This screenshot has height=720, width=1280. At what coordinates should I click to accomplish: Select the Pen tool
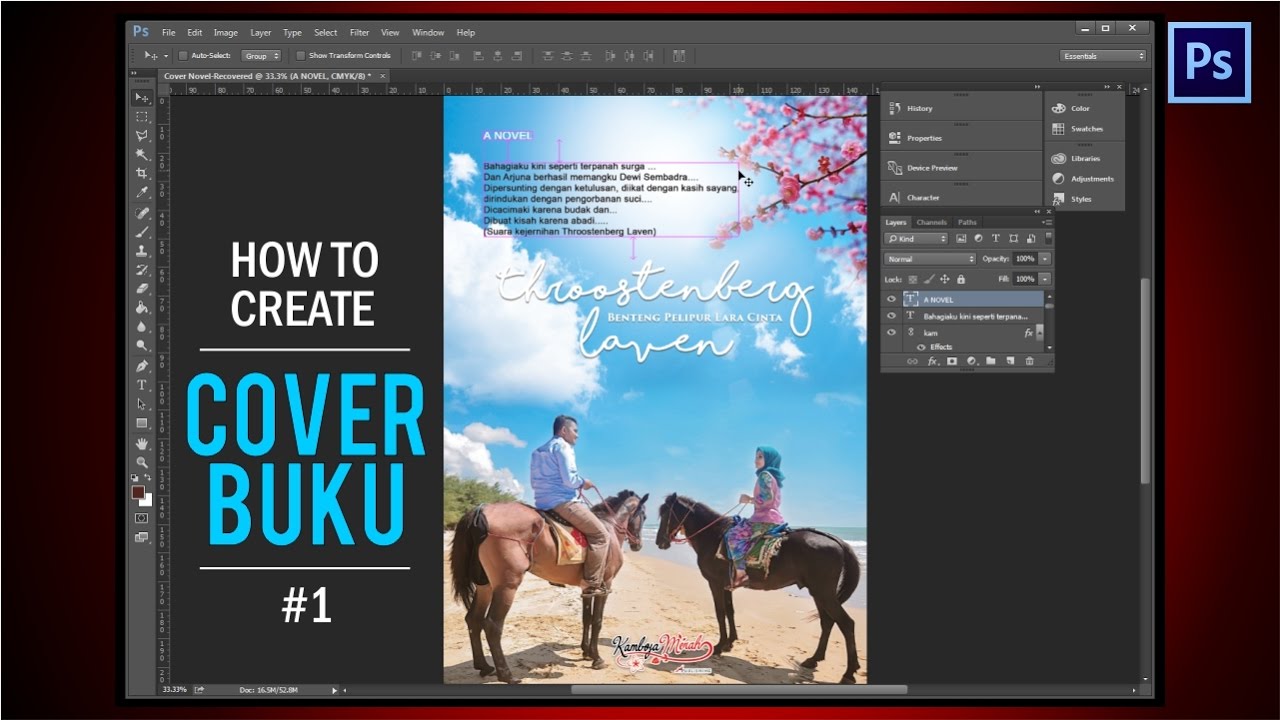point(142,366)
